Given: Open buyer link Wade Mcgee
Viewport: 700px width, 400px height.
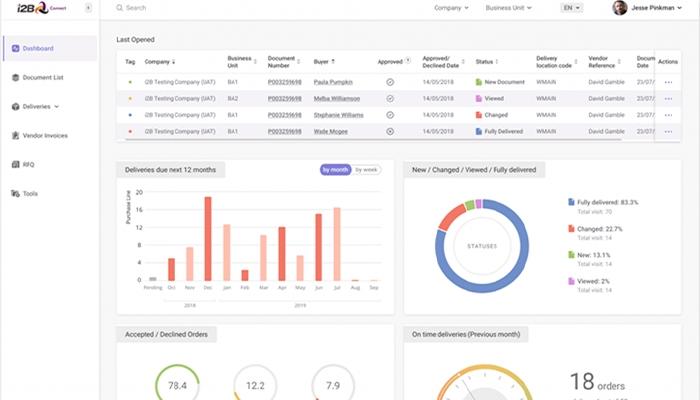Looking at the screenshot, I should [330, 132].
